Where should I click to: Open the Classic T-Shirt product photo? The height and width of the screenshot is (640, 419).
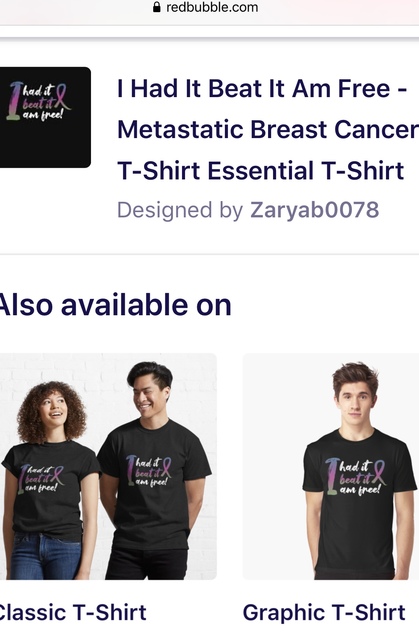108,466
